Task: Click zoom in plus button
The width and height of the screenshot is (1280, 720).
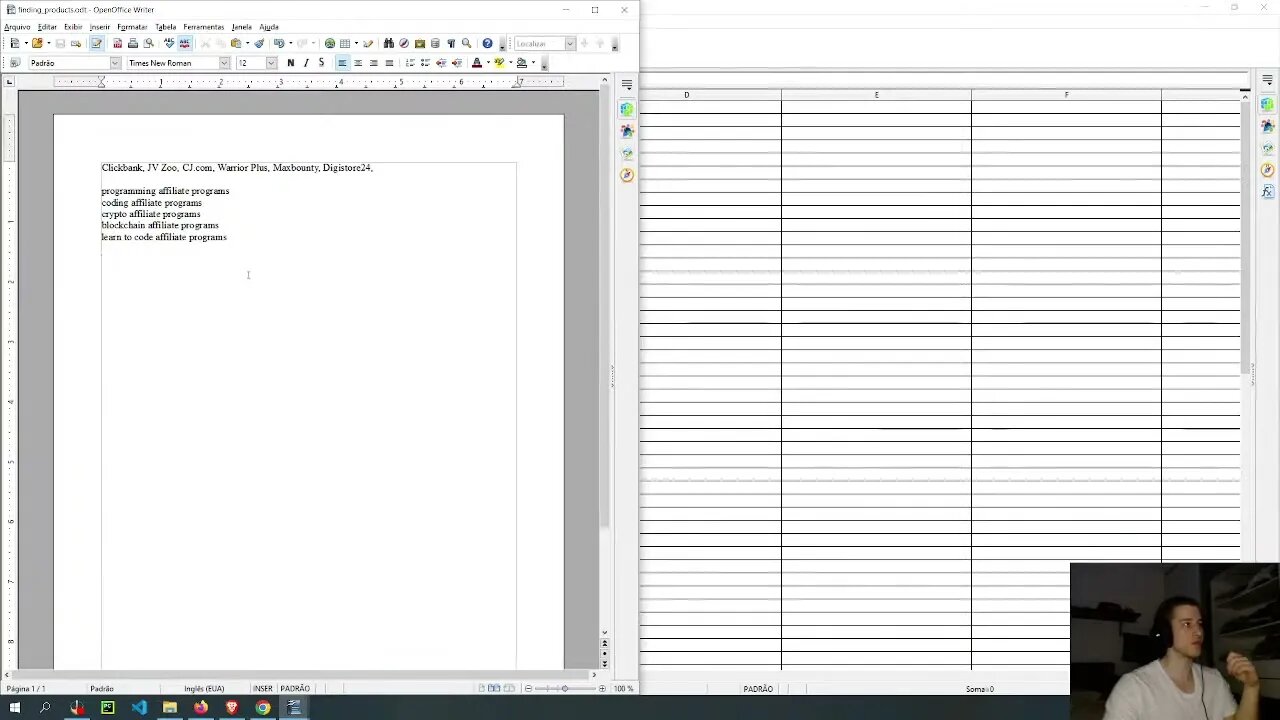Action: click(x=601, y=689)
